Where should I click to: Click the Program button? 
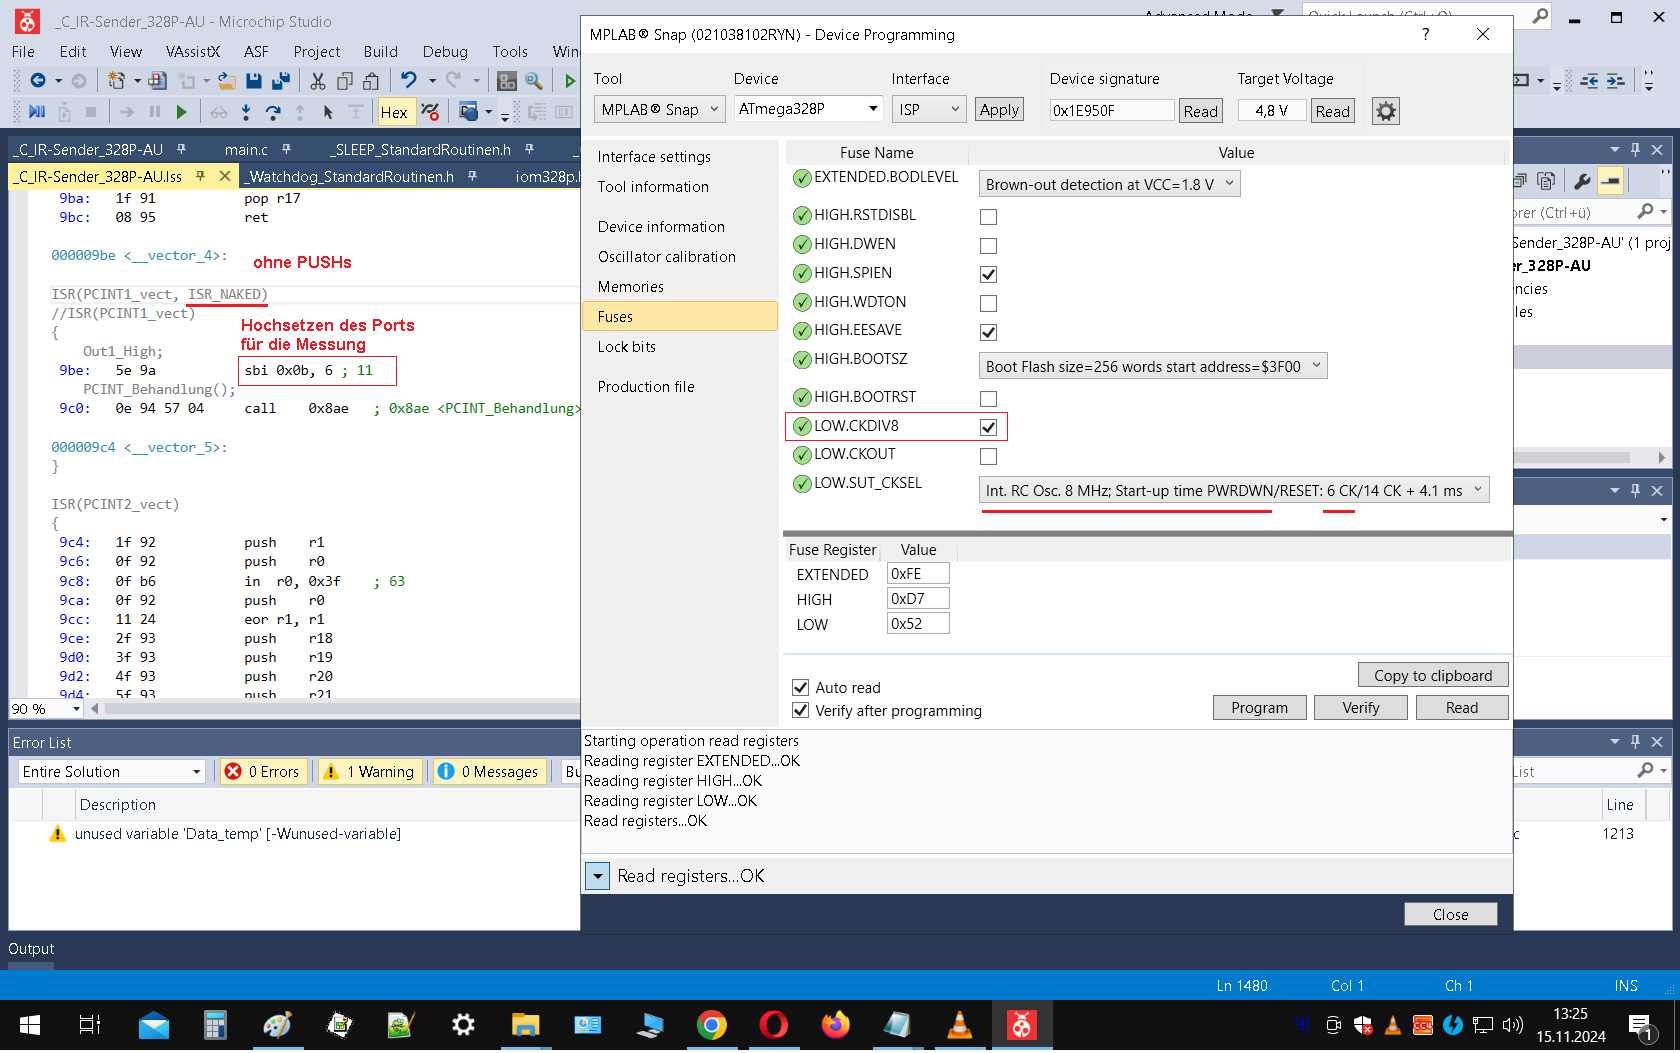1259,707
